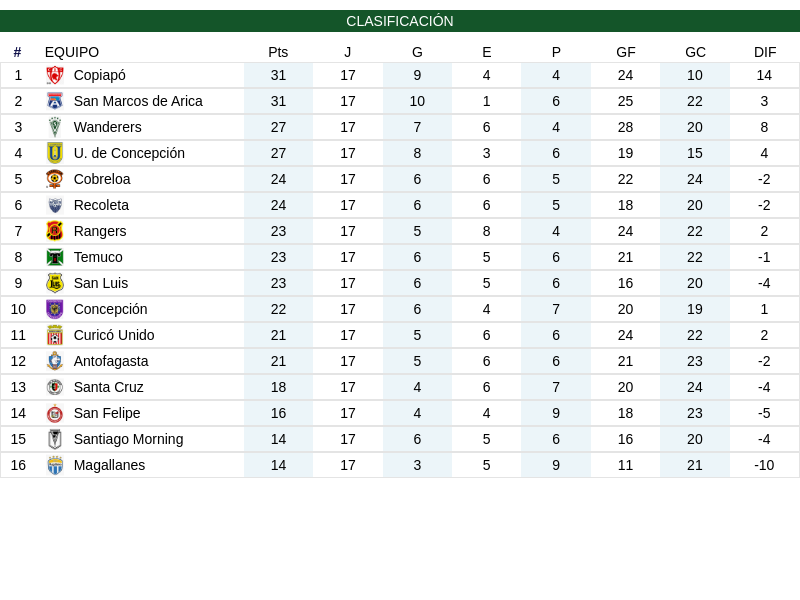Viewport: 800px width, 600px height.
Task: Select the Temuco green badge
Action: click(55, 258)
